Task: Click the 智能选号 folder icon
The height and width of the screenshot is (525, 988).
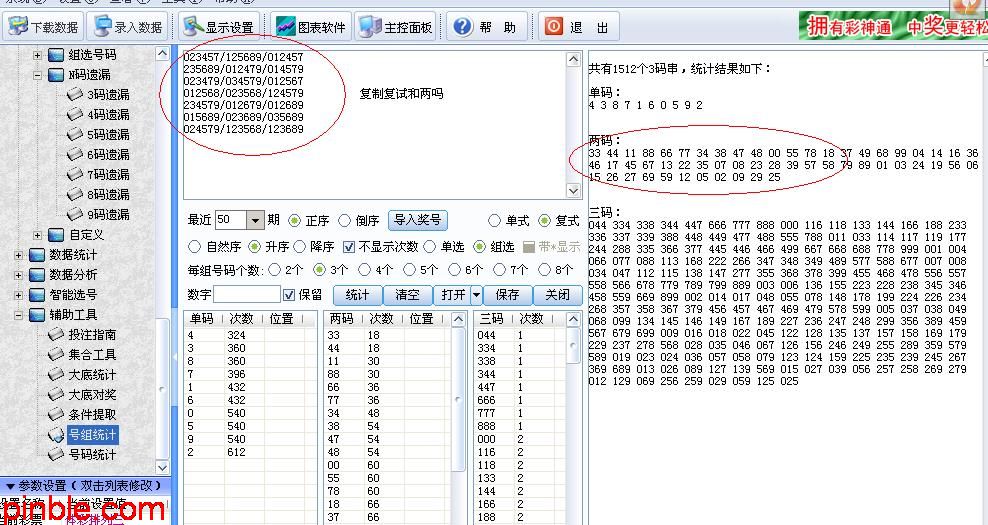Action: point(37,294)
